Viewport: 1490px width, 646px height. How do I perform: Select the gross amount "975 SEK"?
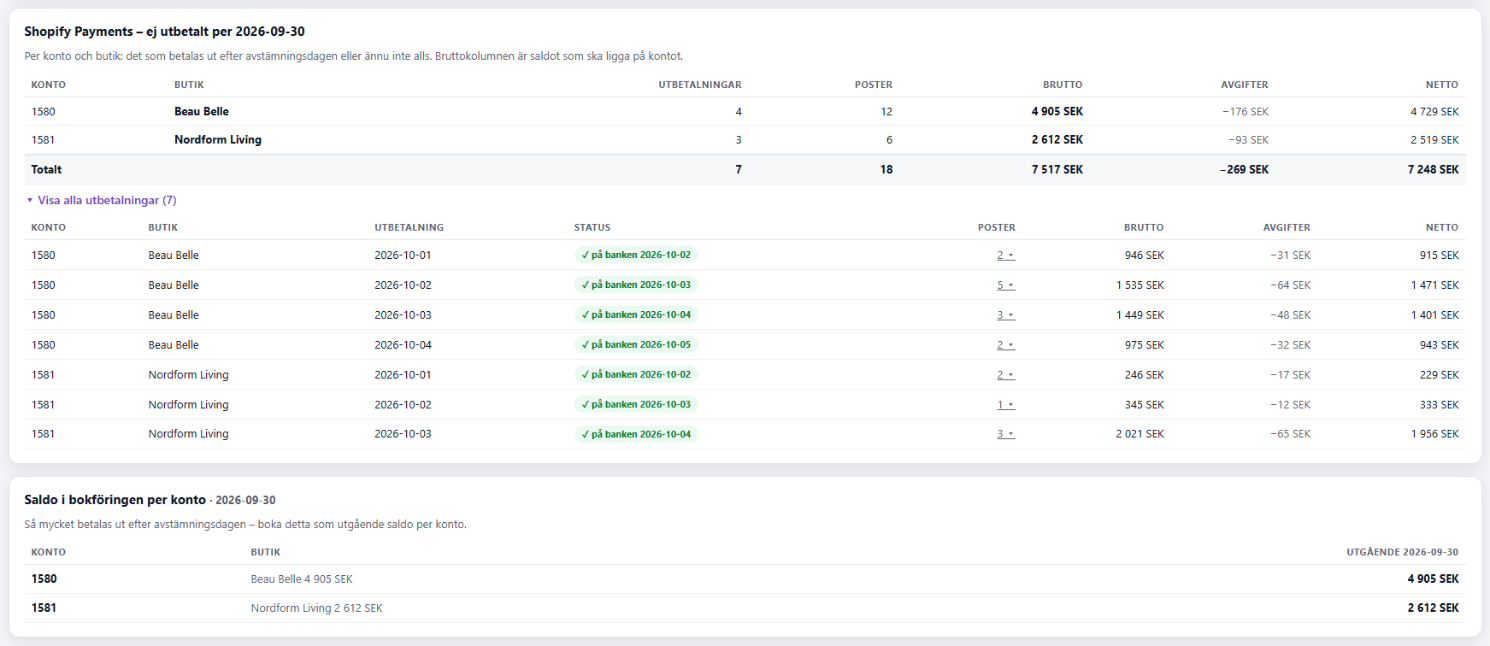[x=1144, y=345]
